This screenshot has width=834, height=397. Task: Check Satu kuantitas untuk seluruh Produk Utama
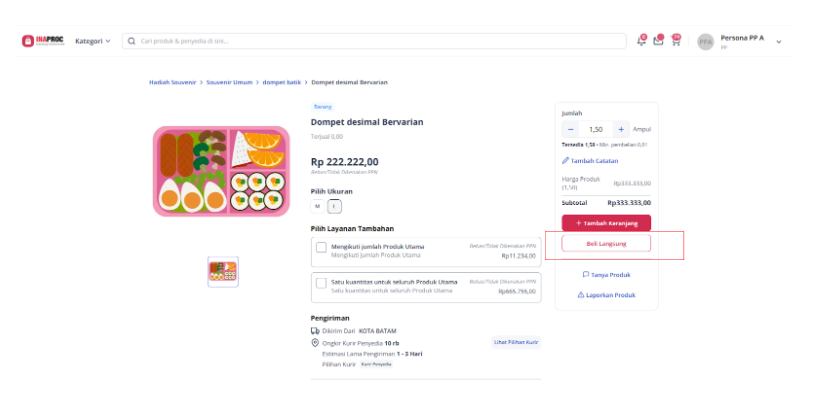tap(321, 283)
